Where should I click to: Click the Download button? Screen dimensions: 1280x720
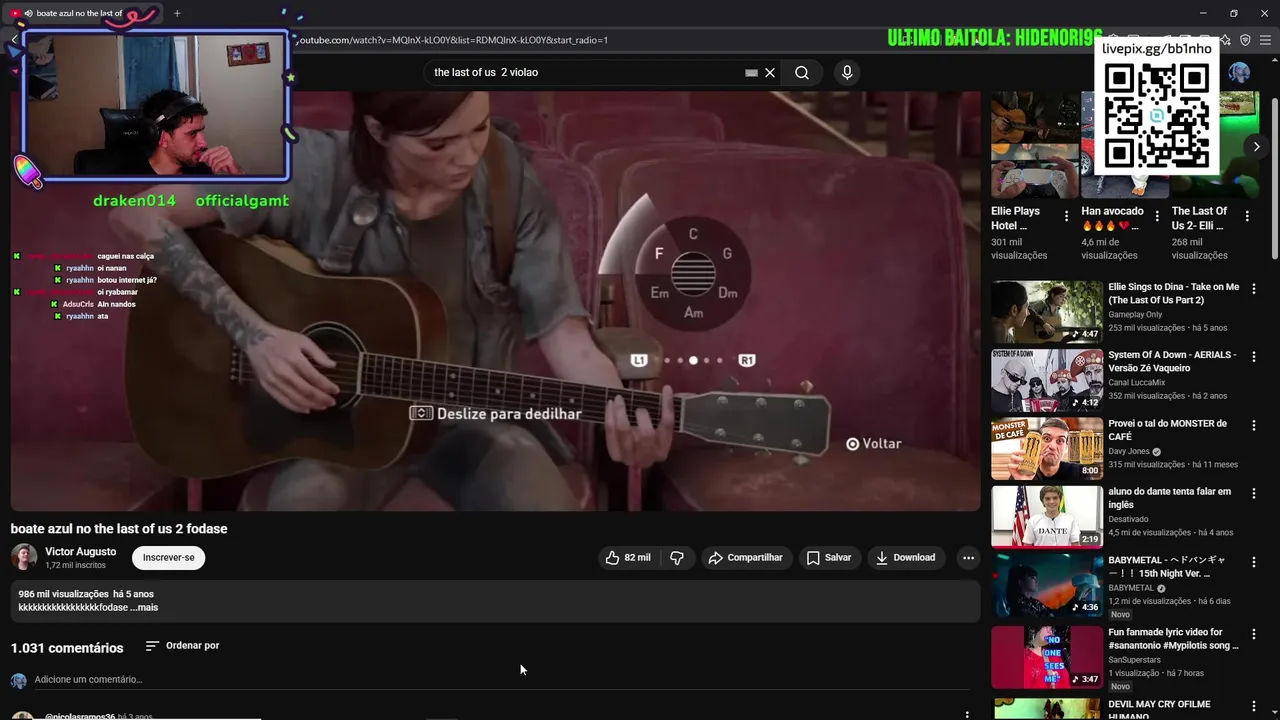[x=905, y=558]
